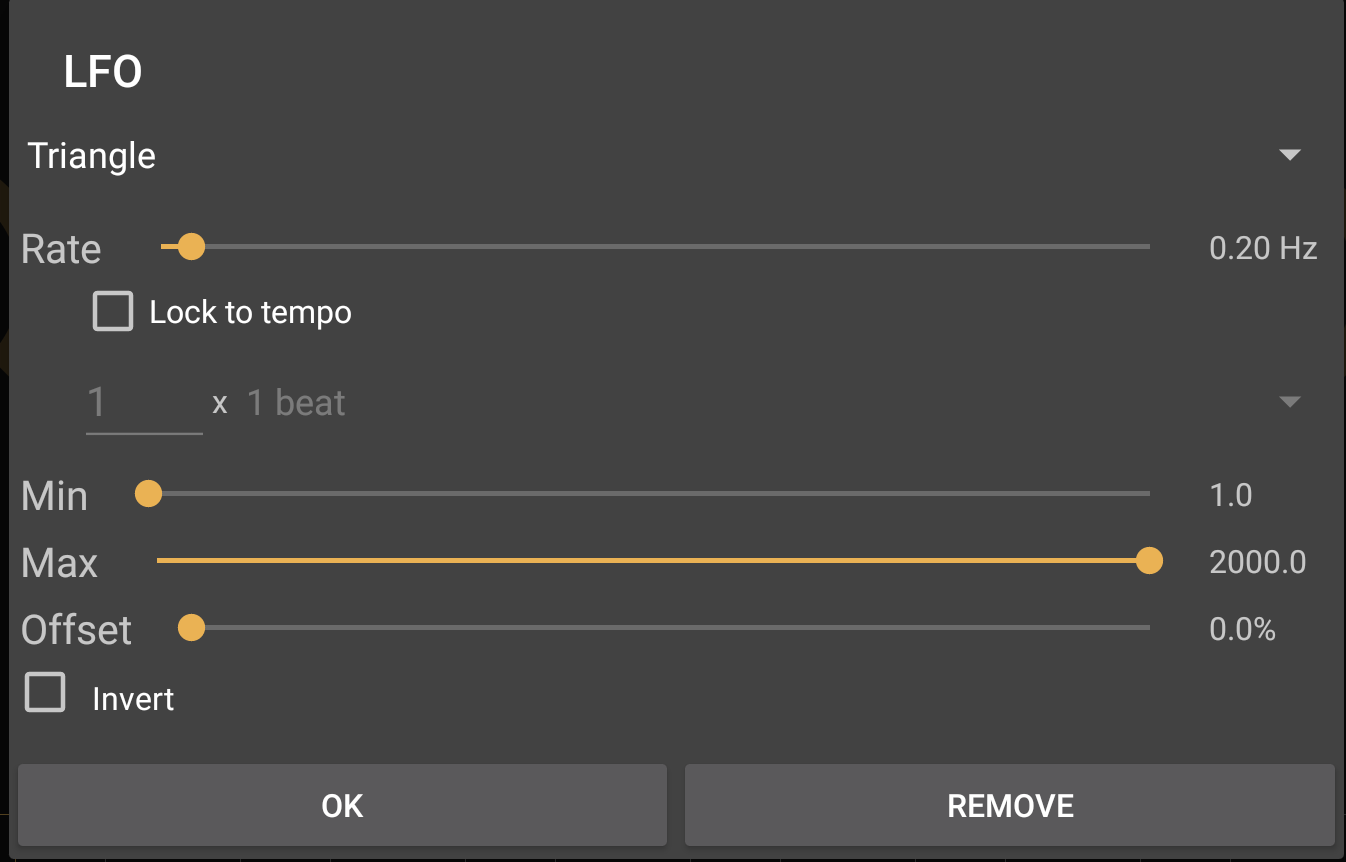
Task: Click the middle of the Min slider track
Action: 648,494
